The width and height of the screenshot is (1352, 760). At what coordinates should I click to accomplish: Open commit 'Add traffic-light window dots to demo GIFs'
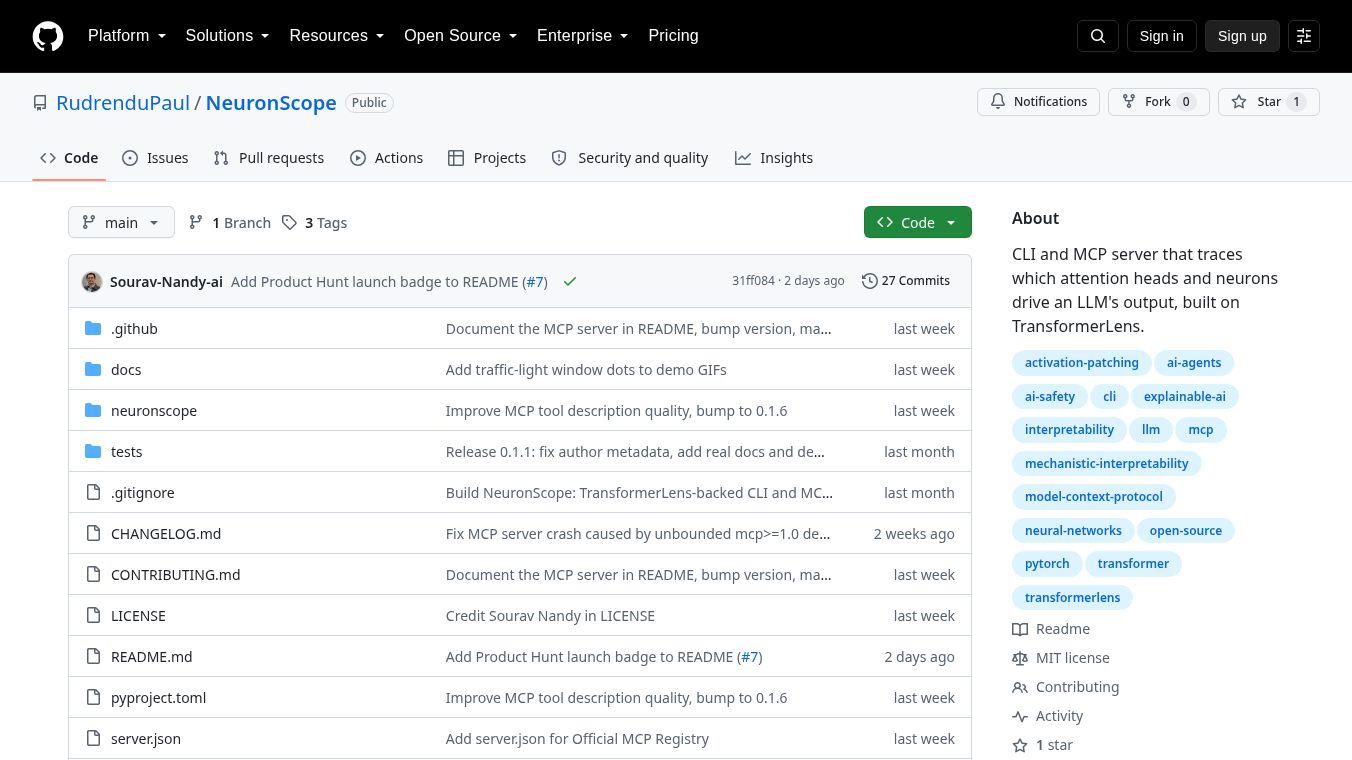point(586,369)
